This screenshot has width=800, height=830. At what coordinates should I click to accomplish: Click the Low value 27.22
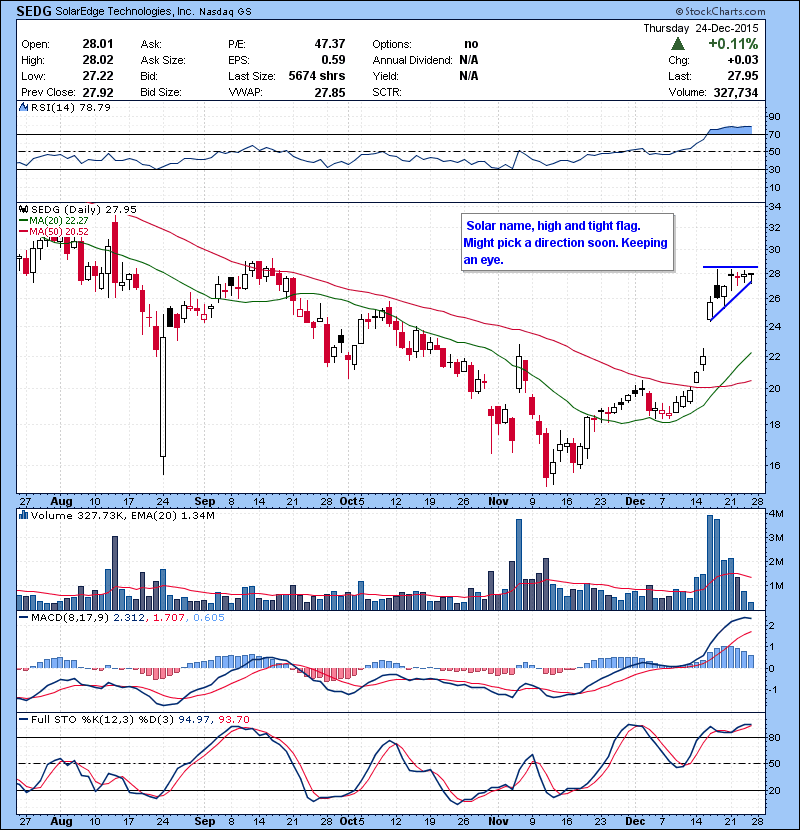tap(98, 76)
